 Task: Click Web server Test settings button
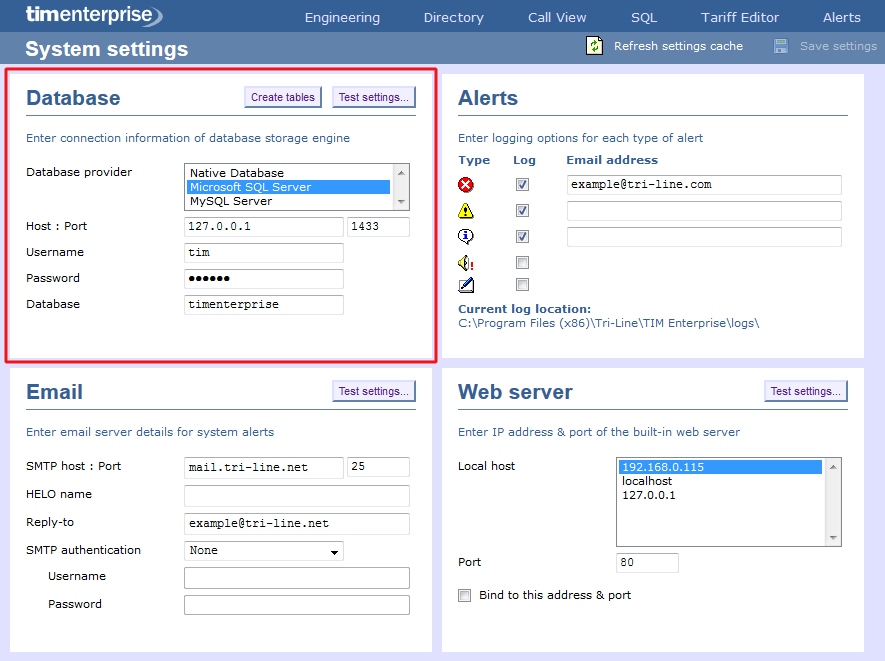coord(805,391)
